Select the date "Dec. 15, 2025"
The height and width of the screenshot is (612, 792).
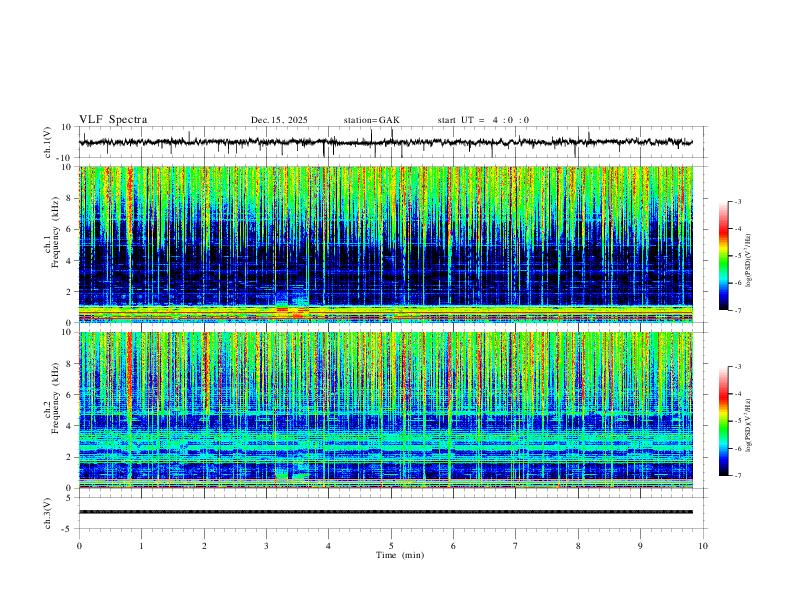pos(279,120)
